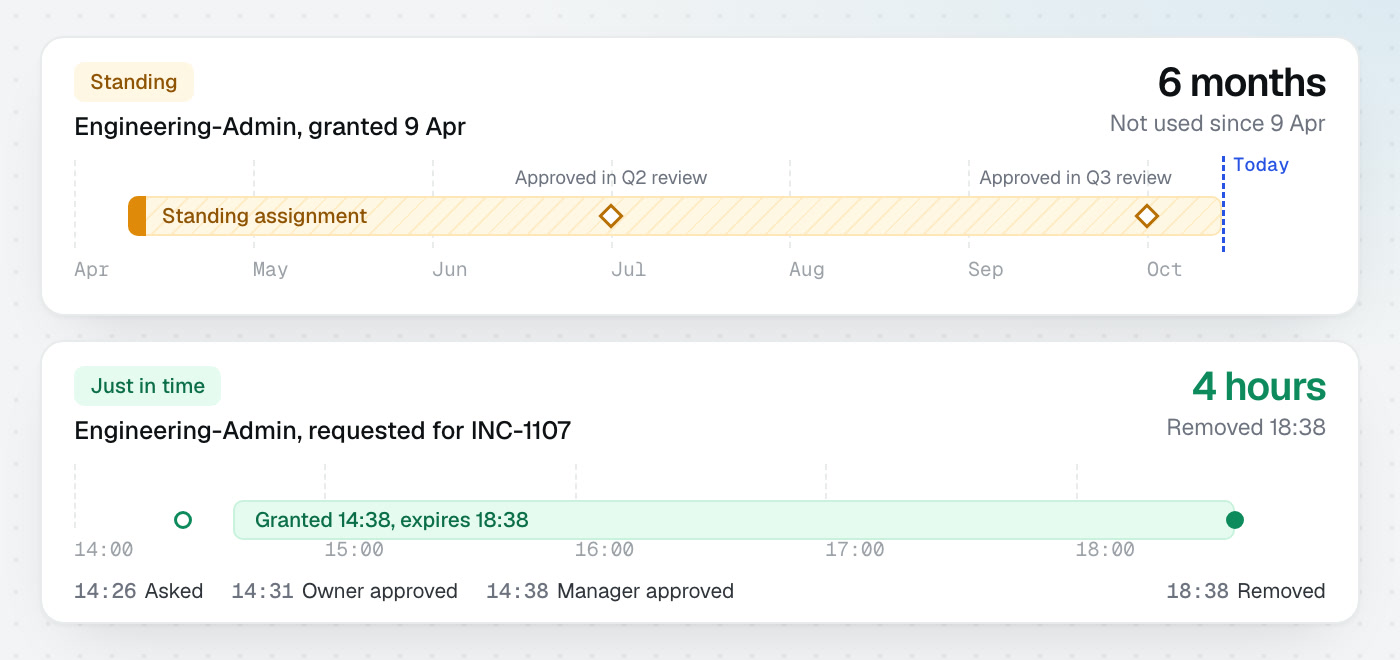Viewport: 1400px width, 660px height.
Task: Click the Sep axis label
Action: click(x=985, y=270)
